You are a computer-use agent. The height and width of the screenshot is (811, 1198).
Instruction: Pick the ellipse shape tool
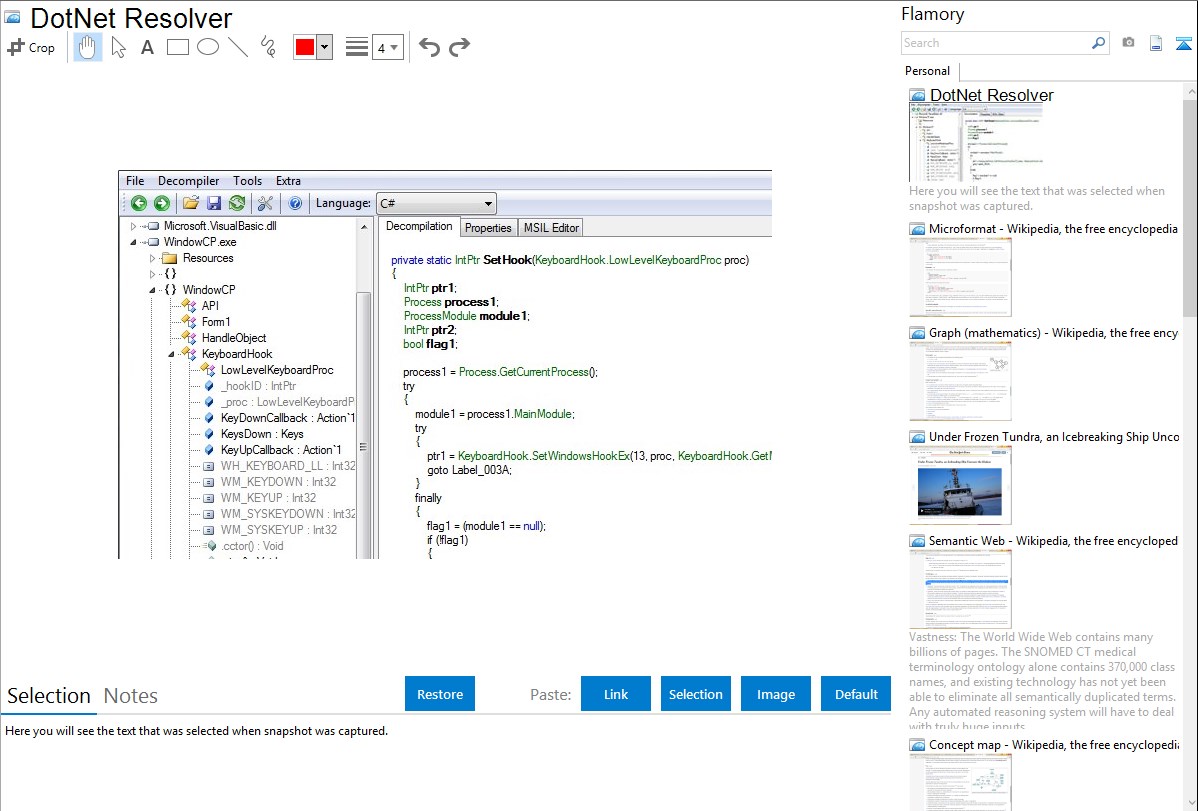pos(208,47)
